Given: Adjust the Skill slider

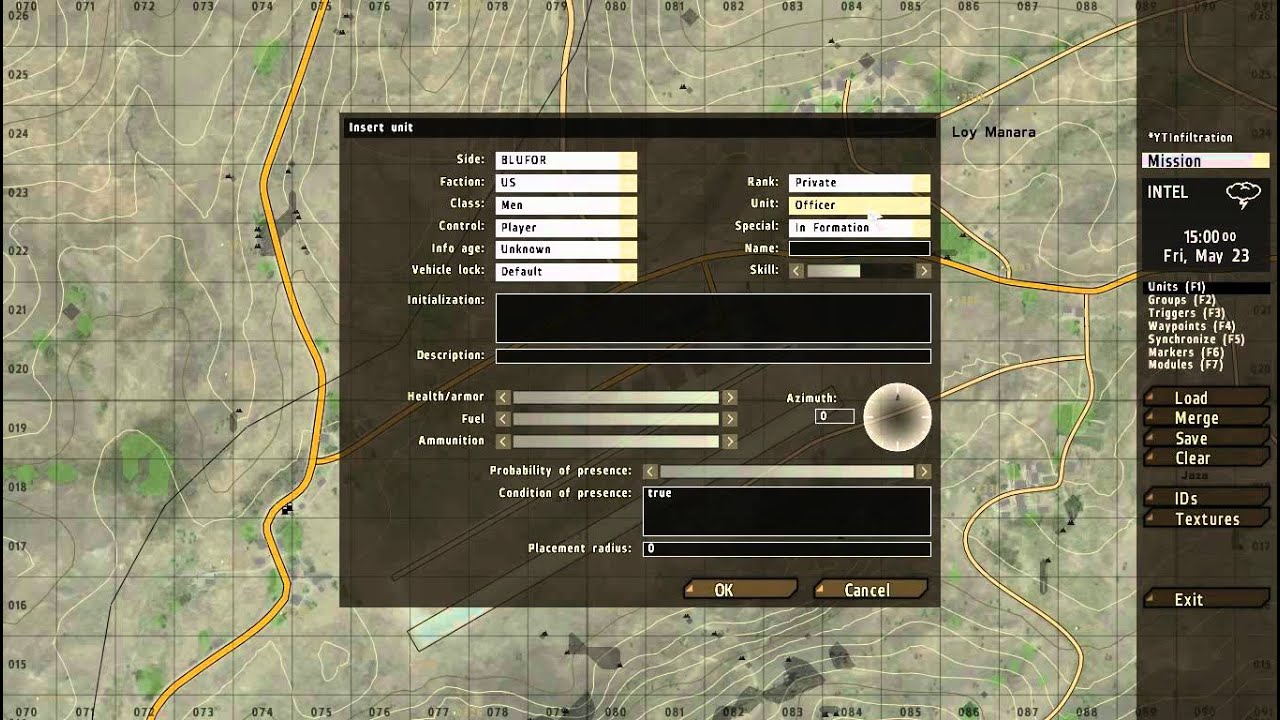Looking at the screenshot, I should pyautogui.click(x=859, y=270).
